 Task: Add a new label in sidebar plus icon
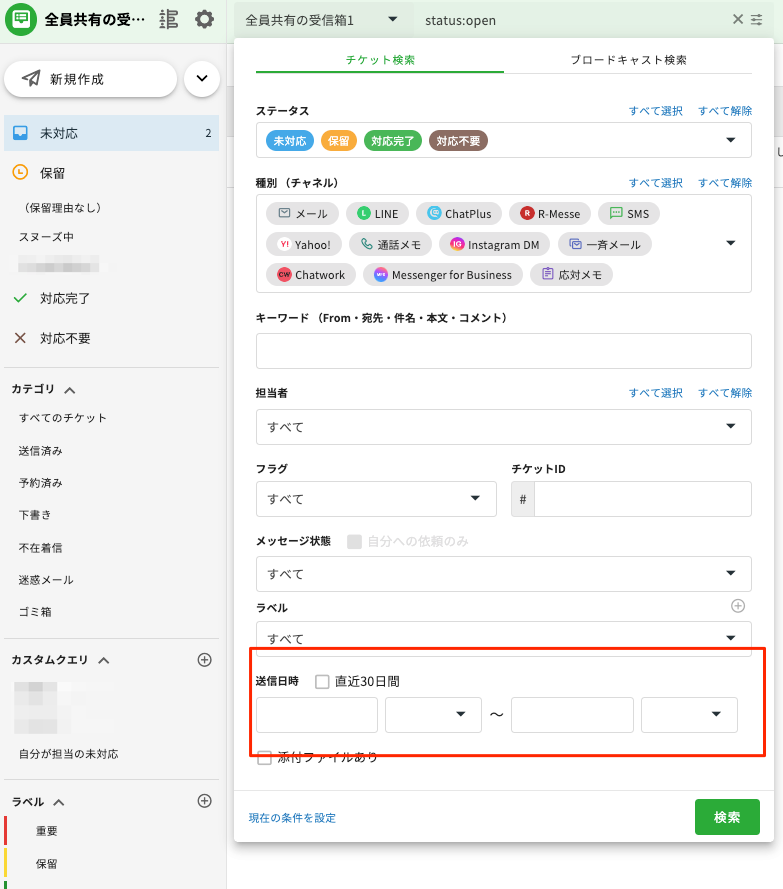click(204, 801)
